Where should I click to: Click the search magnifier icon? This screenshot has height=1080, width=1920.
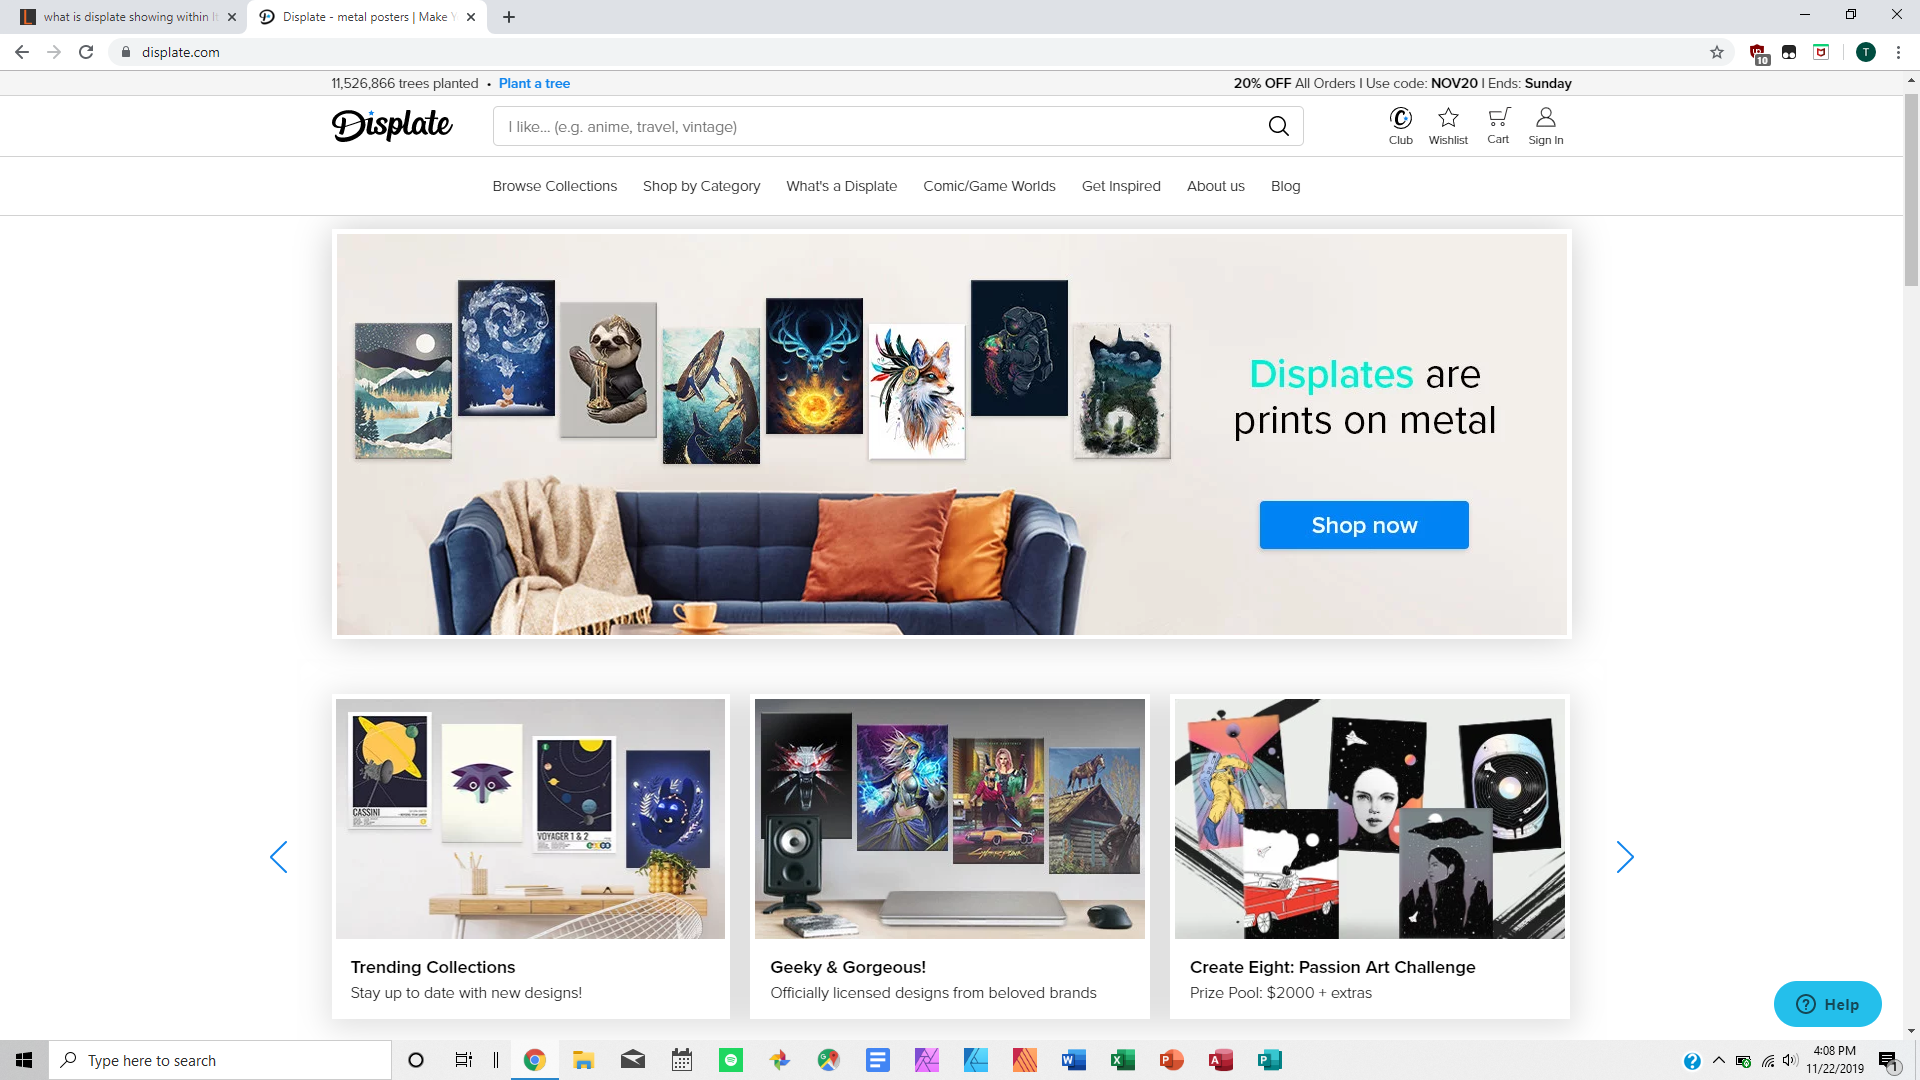[x=1278, y=127]
